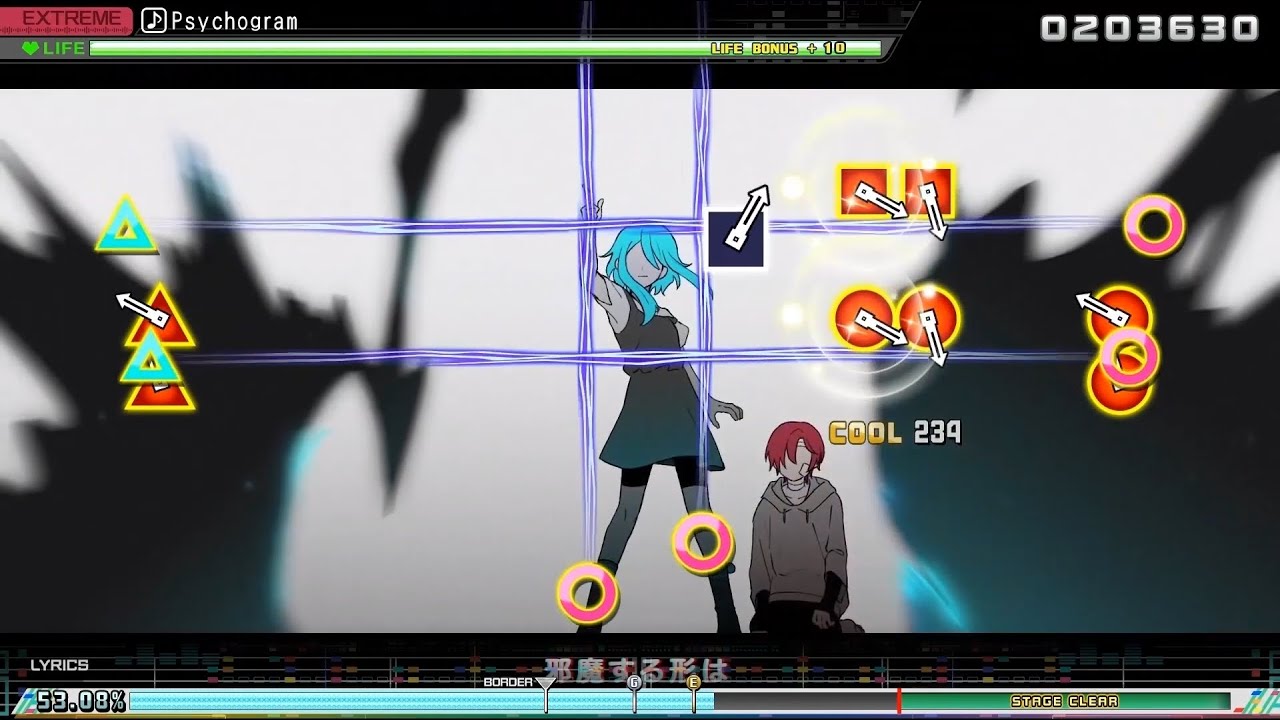Click the Psychogram song title
Image resolution: width=1280 pixels, height=720 pixels.
(234, 21)
